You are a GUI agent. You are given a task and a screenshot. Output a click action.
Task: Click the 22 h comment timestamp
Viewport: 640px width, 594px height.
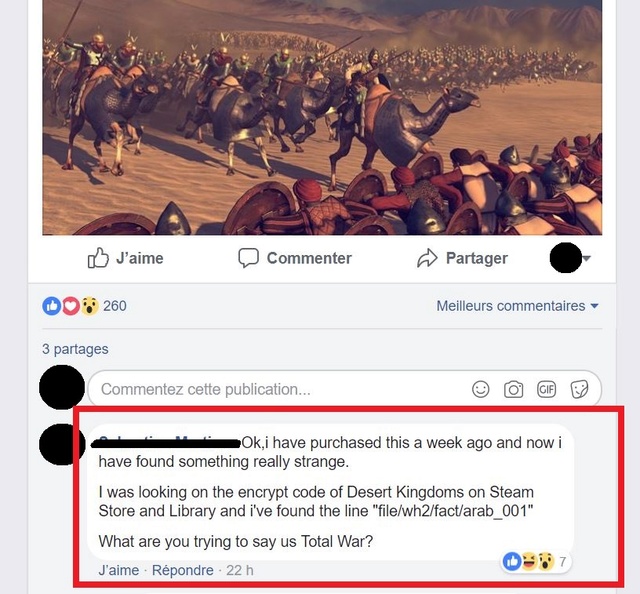(240, 570)
